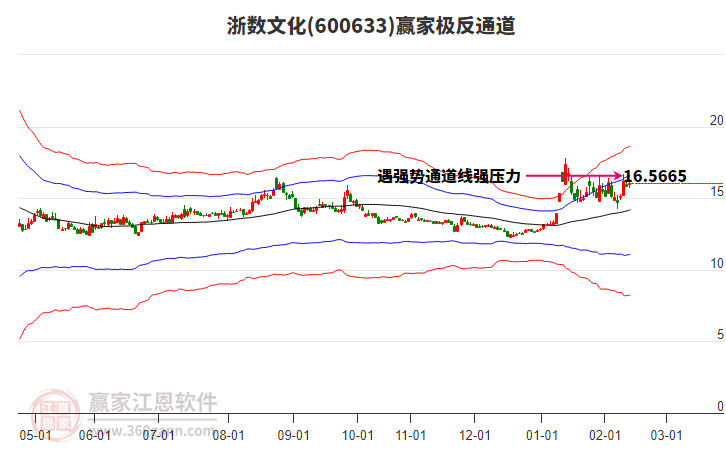This screenshot has width=726, height=450.
Task: Click the chart title 浙数文化(600633)赢家极反通道
Action: 371,26
